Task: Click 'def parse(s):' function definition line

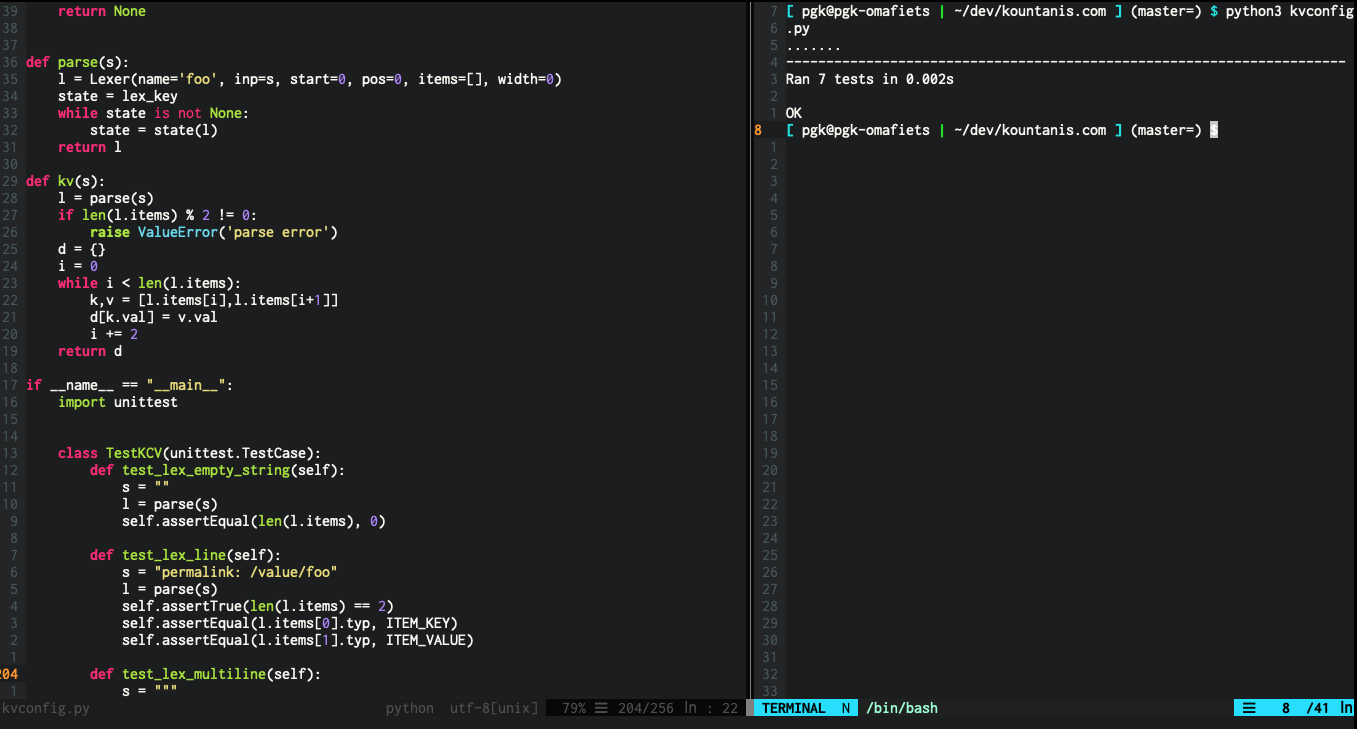Action: pyautogui.click(x=77, y=62)
